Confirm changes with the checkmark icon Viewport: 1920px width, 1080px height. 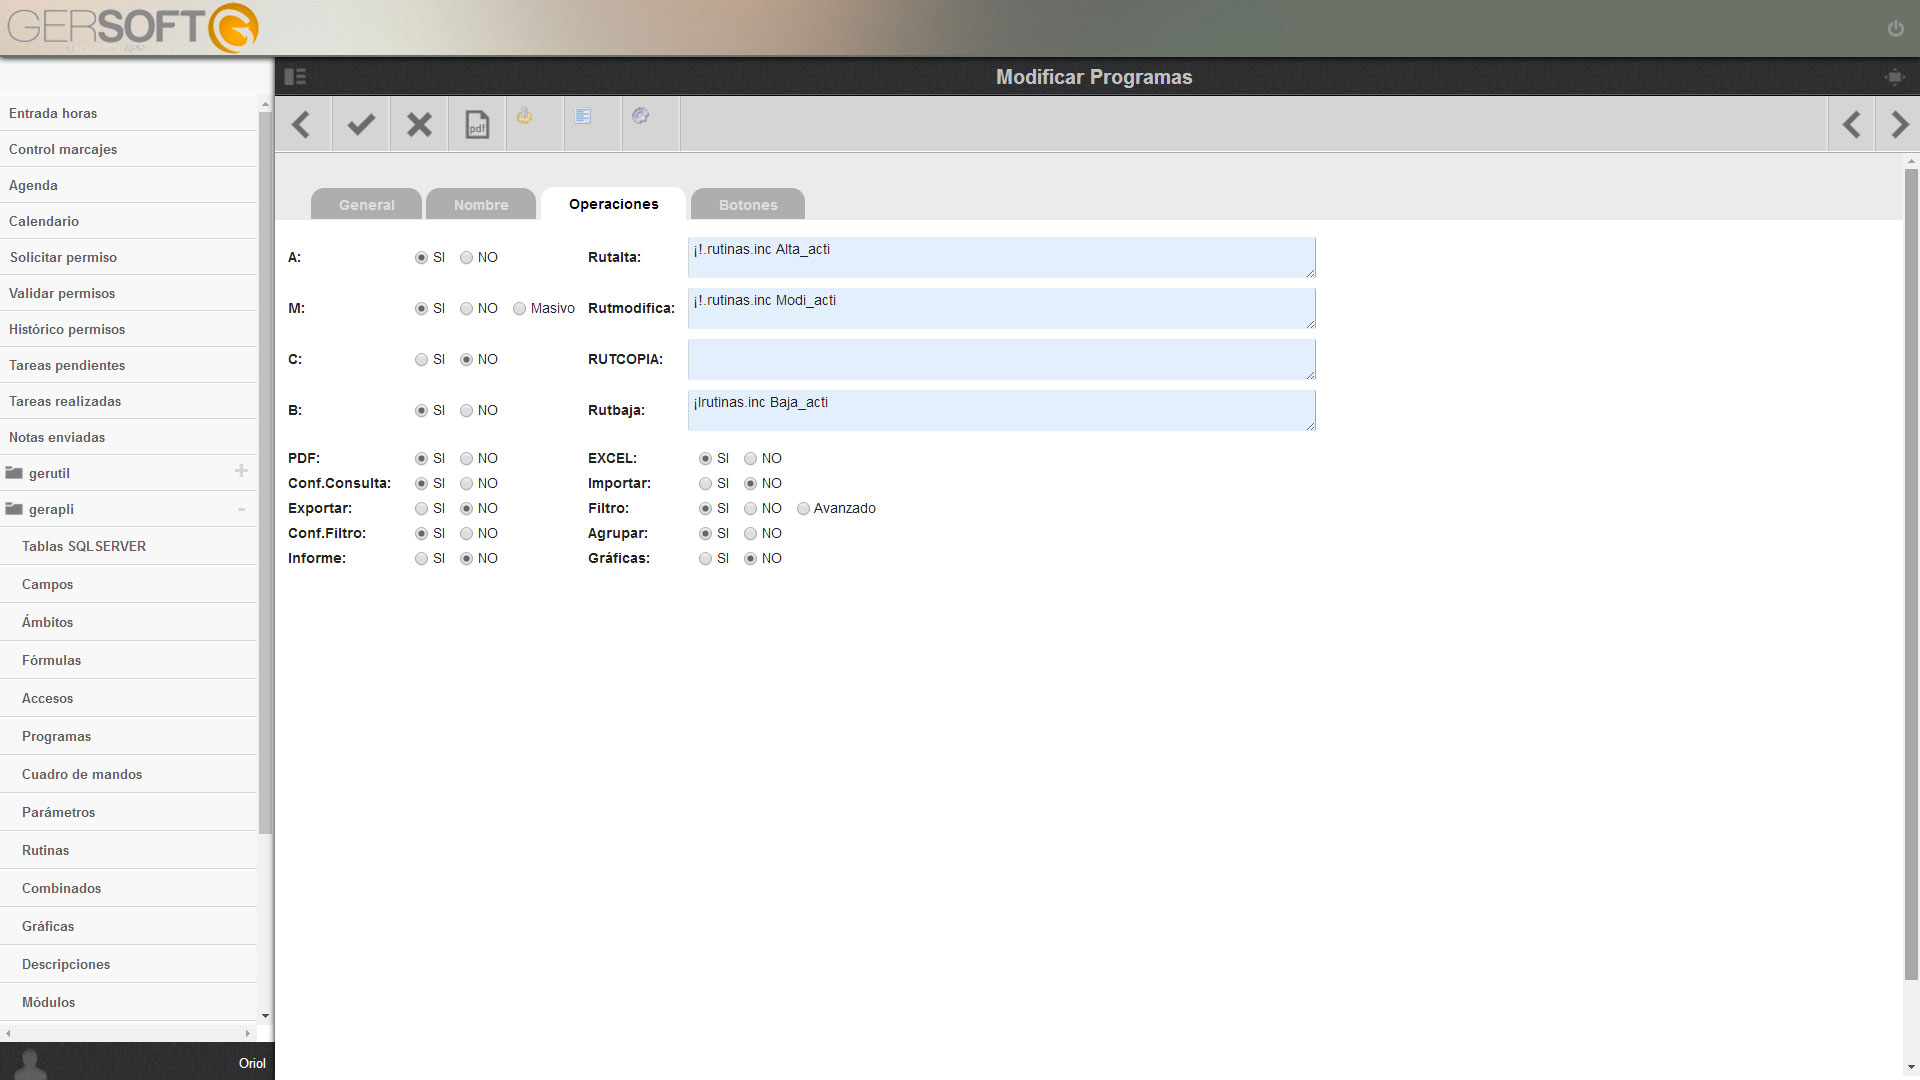click(x=361, y=124)
